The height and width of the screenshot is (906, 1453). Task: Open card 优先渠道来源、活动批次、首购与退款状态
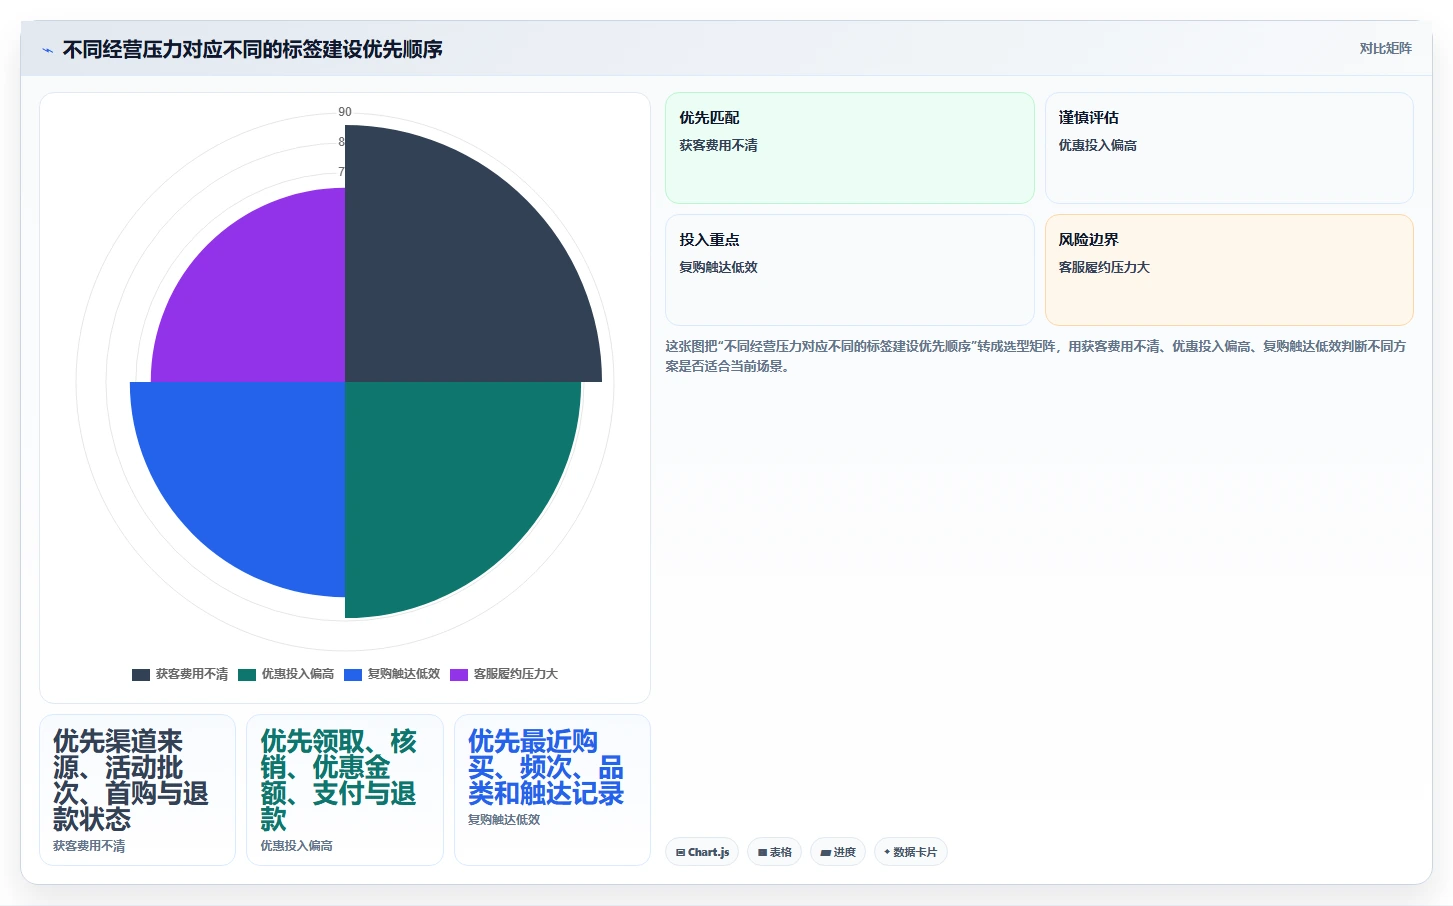click(x=137, y=790)
